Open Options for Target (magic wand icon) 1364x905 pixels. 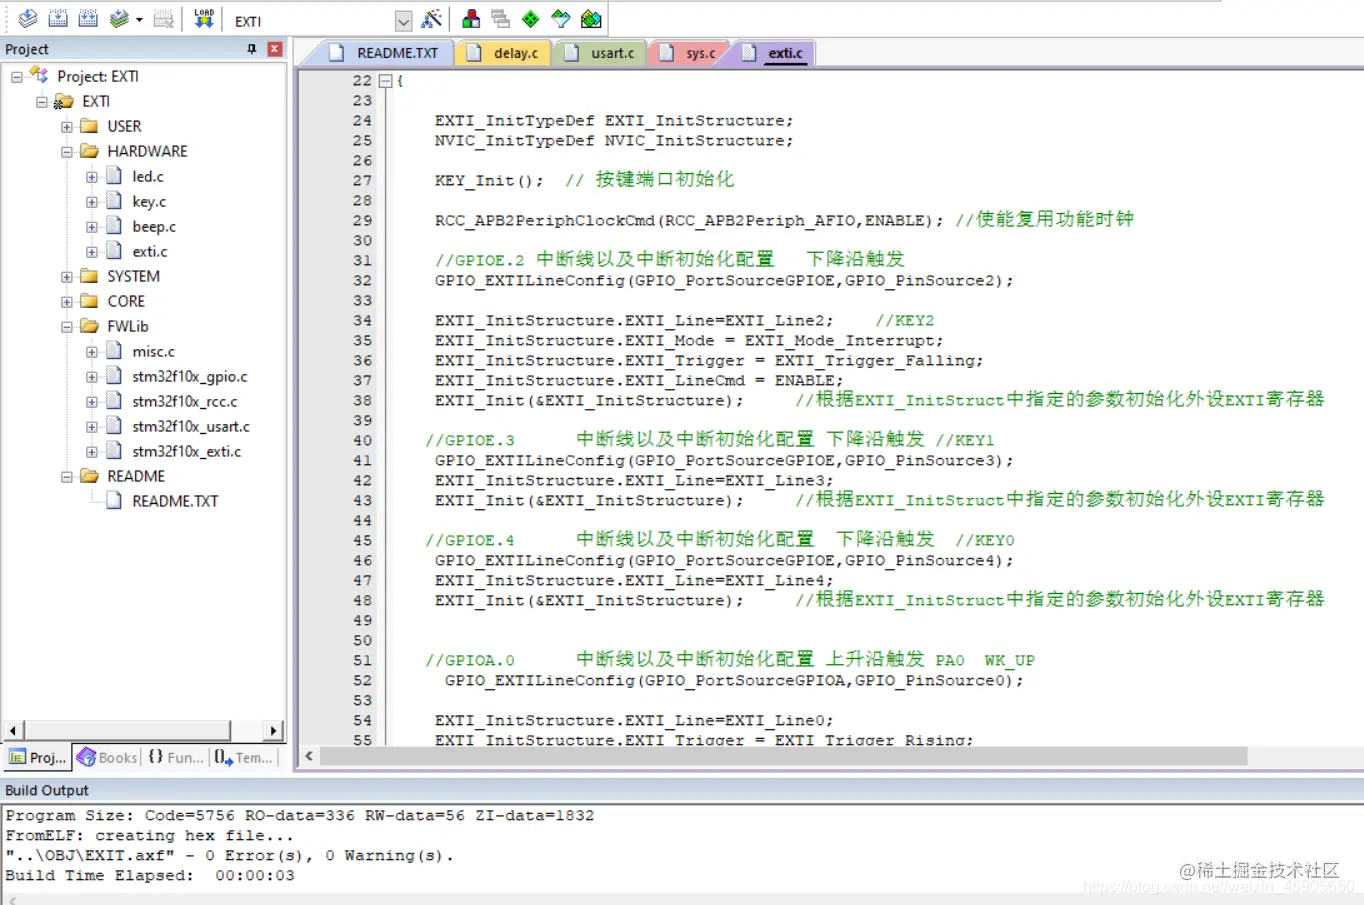point(432,19)
